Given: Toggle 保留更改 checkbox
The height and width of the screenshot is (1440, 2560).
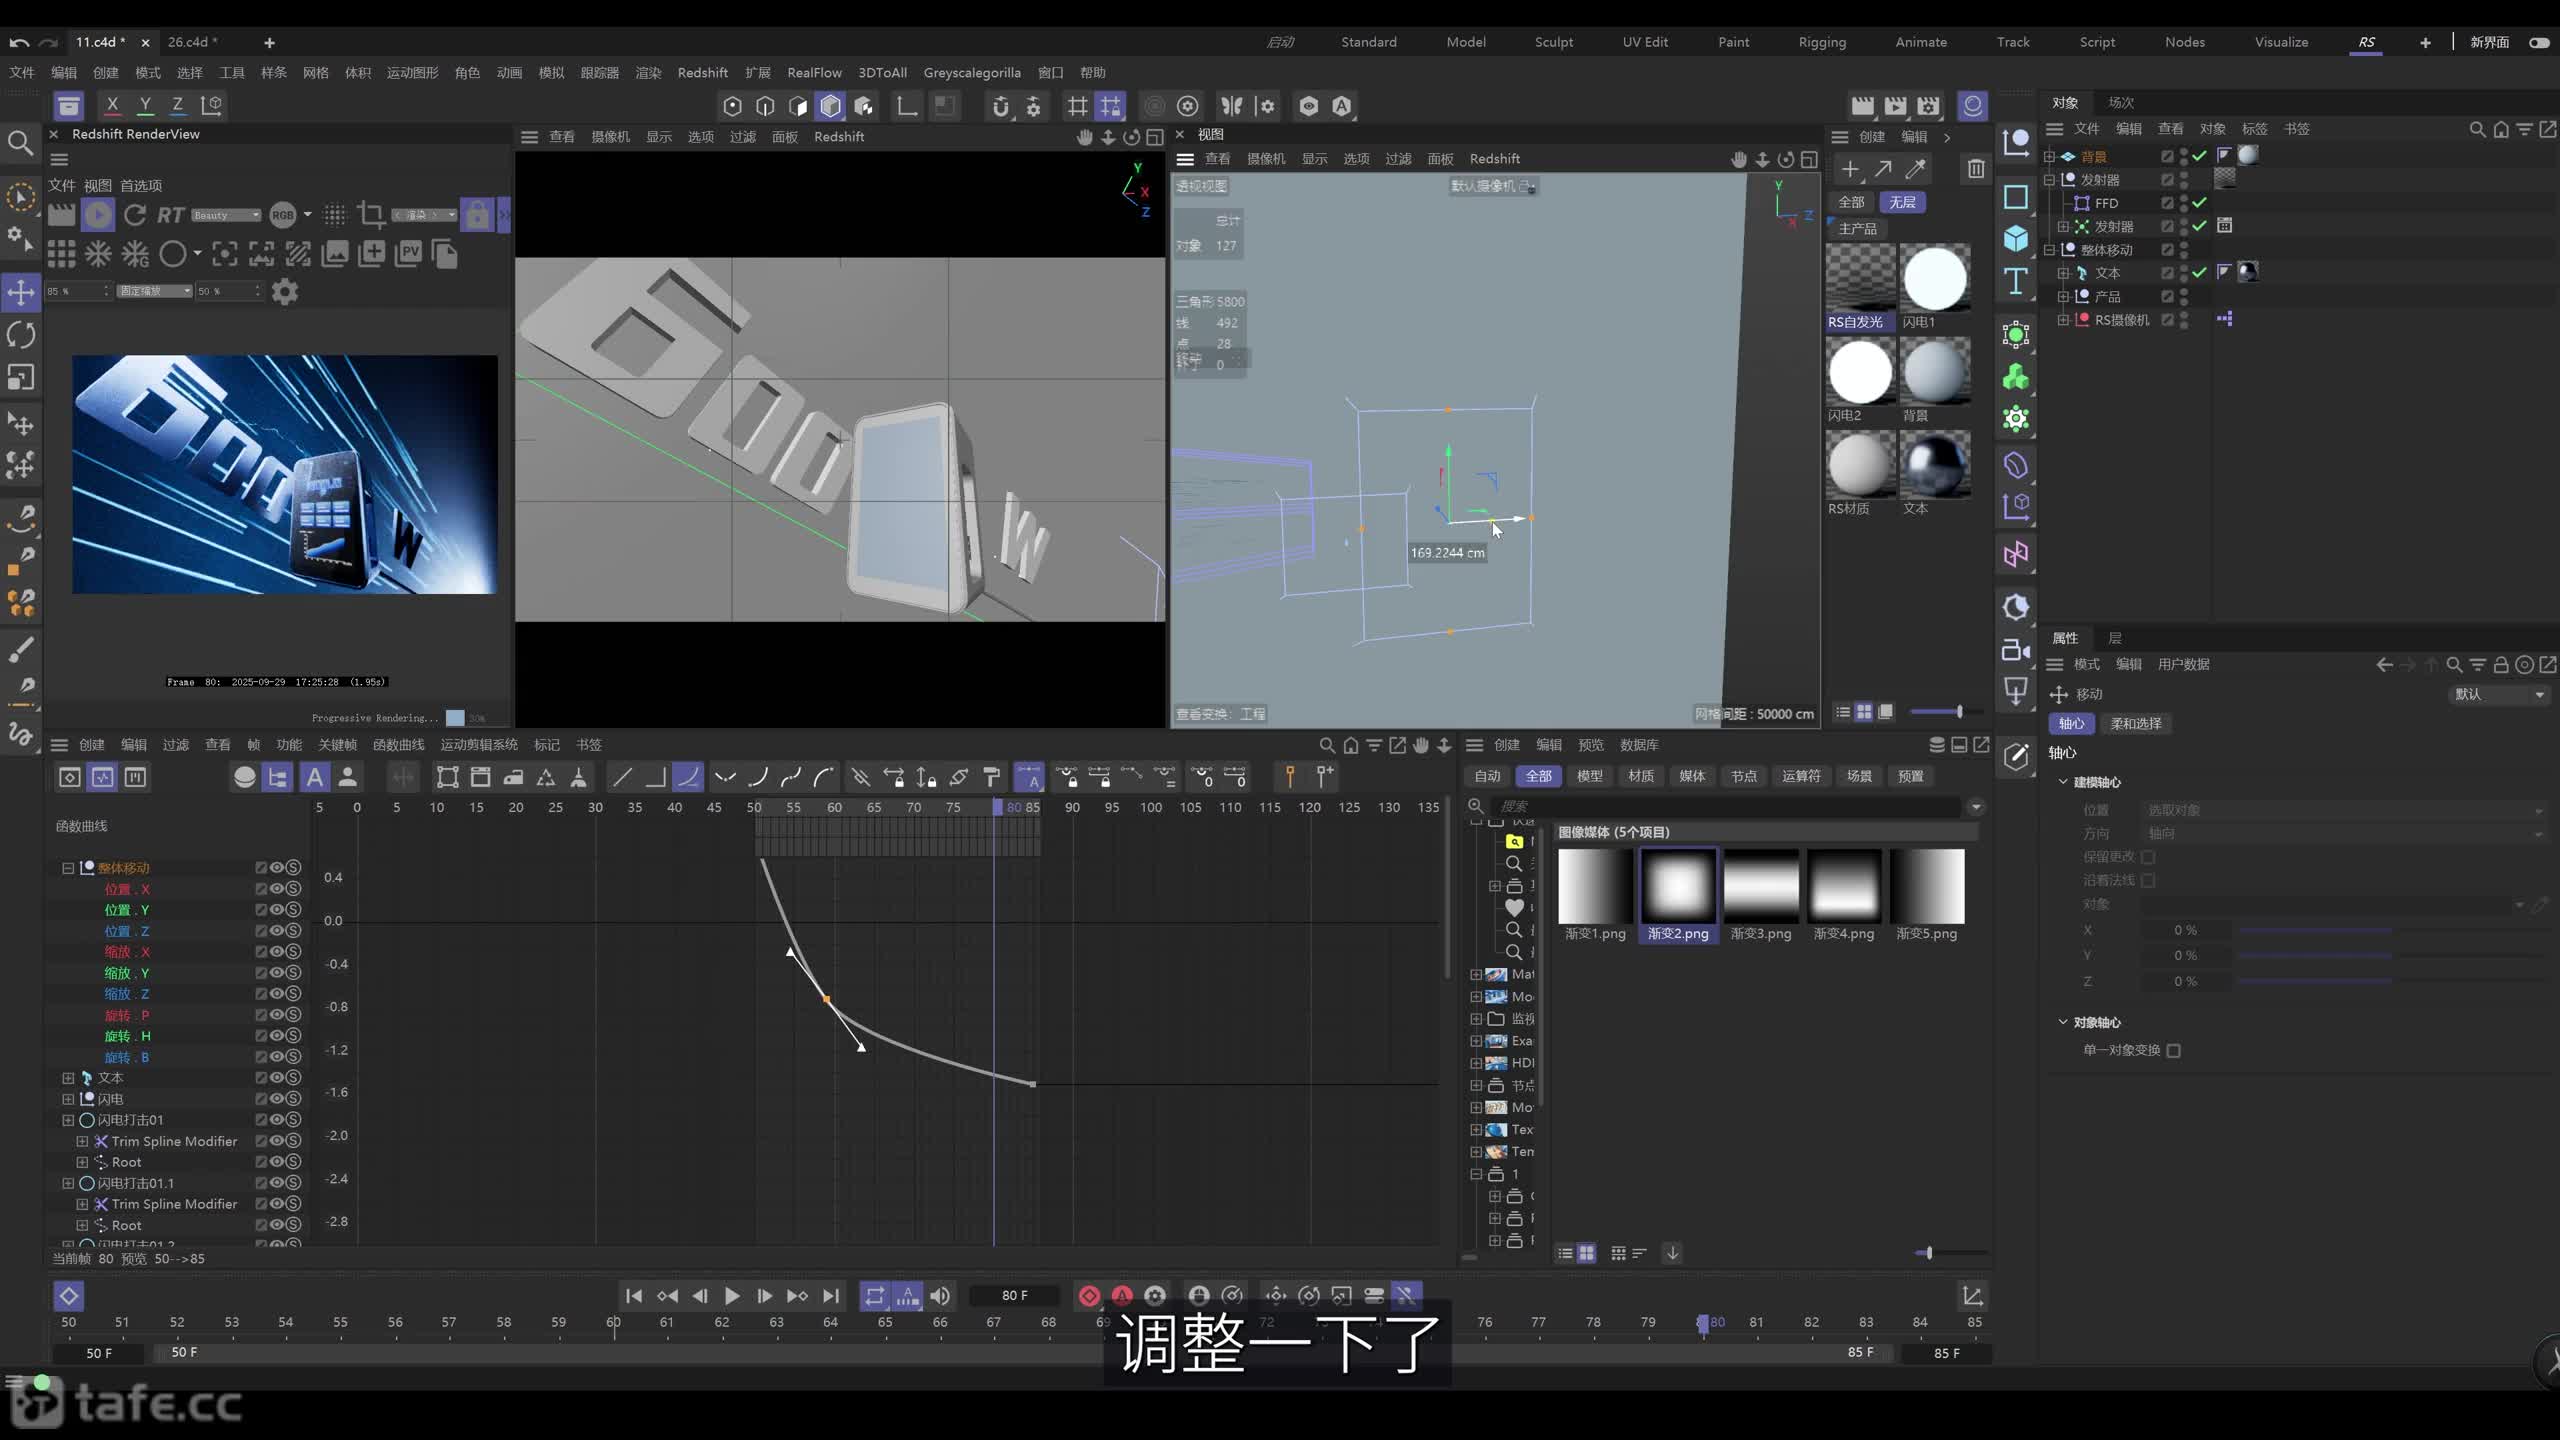Looking at the screenshot, I should 2148,857.
